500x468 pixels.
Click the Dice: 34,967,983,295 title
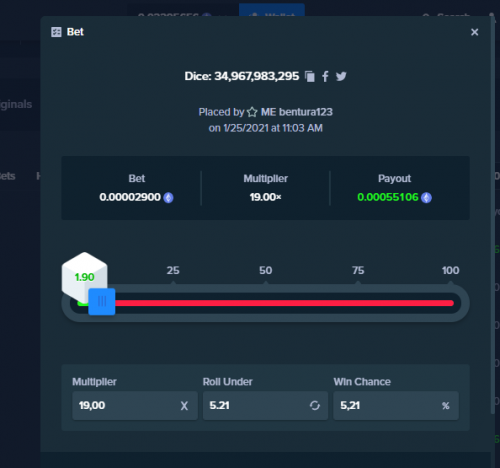click(242, 76)
